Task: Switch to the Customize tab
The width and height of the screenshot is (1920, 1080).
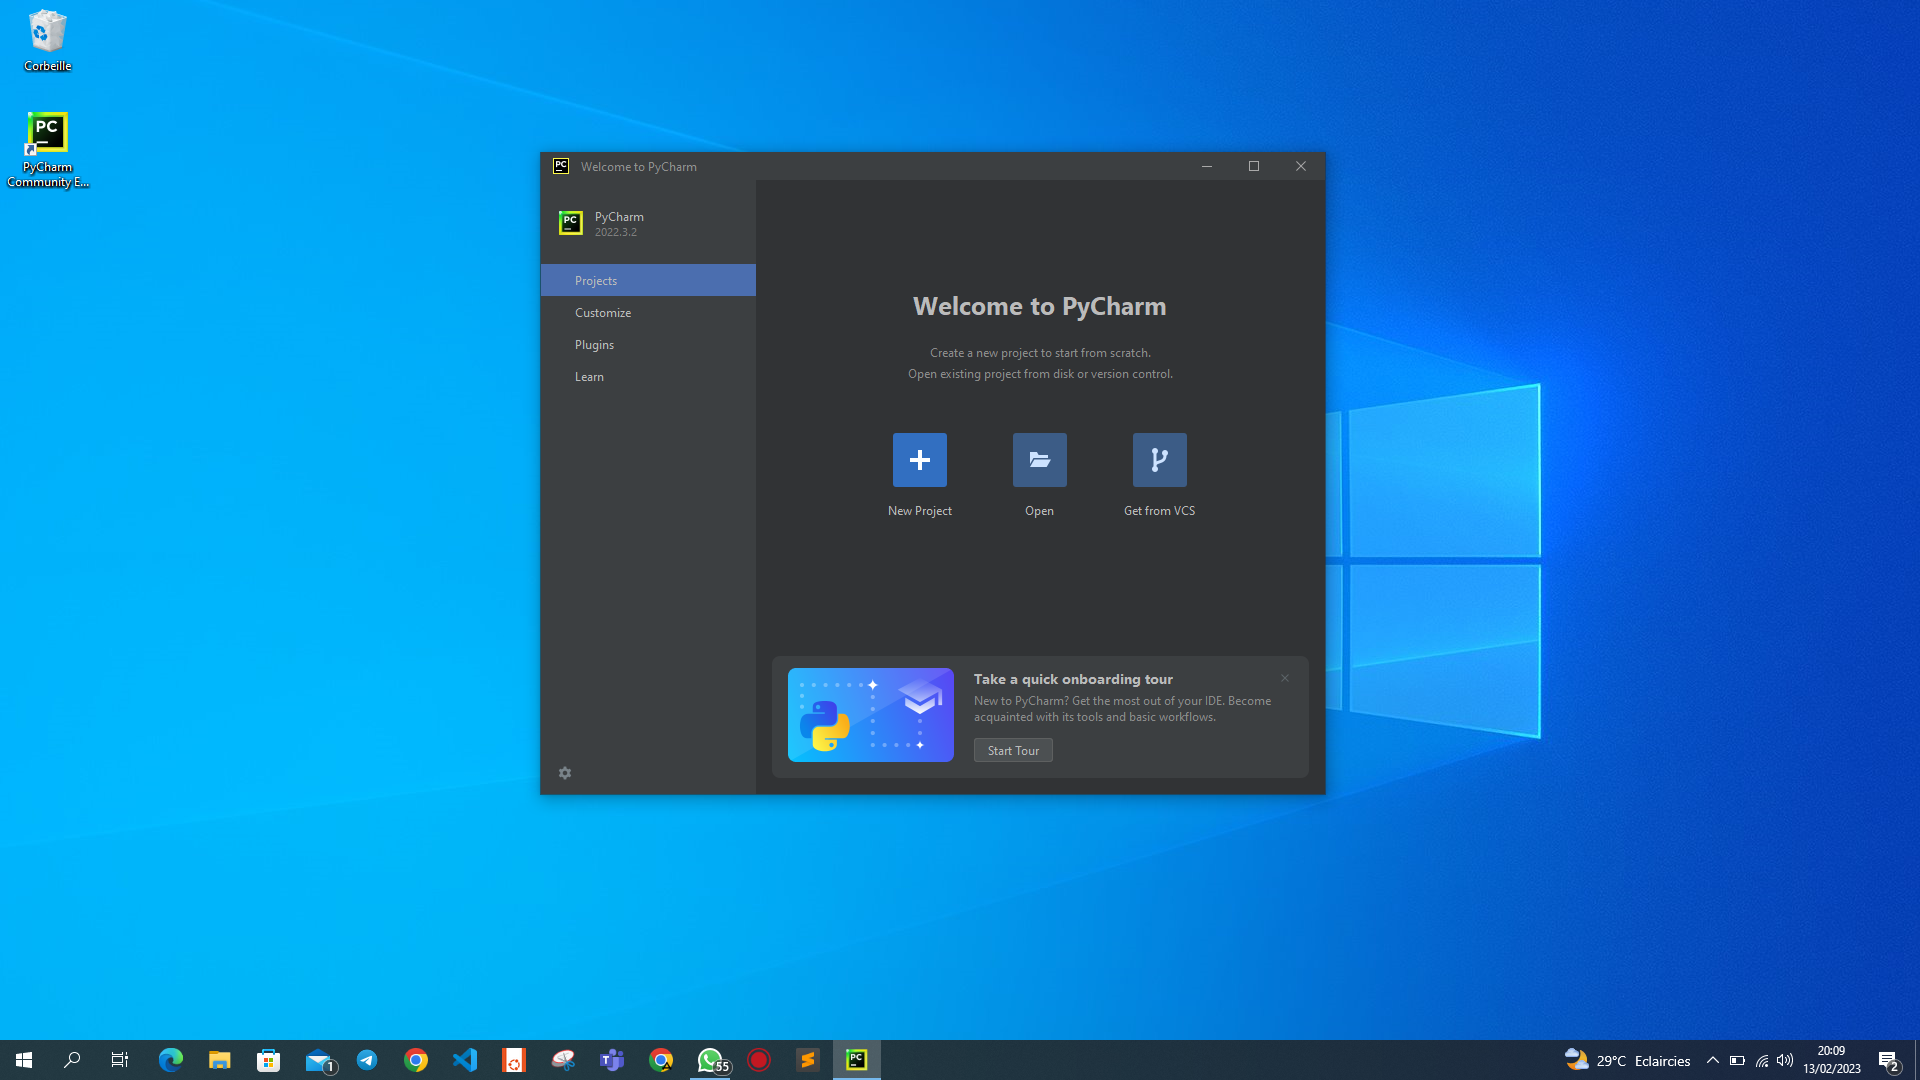Action: [x=648, y=312]
